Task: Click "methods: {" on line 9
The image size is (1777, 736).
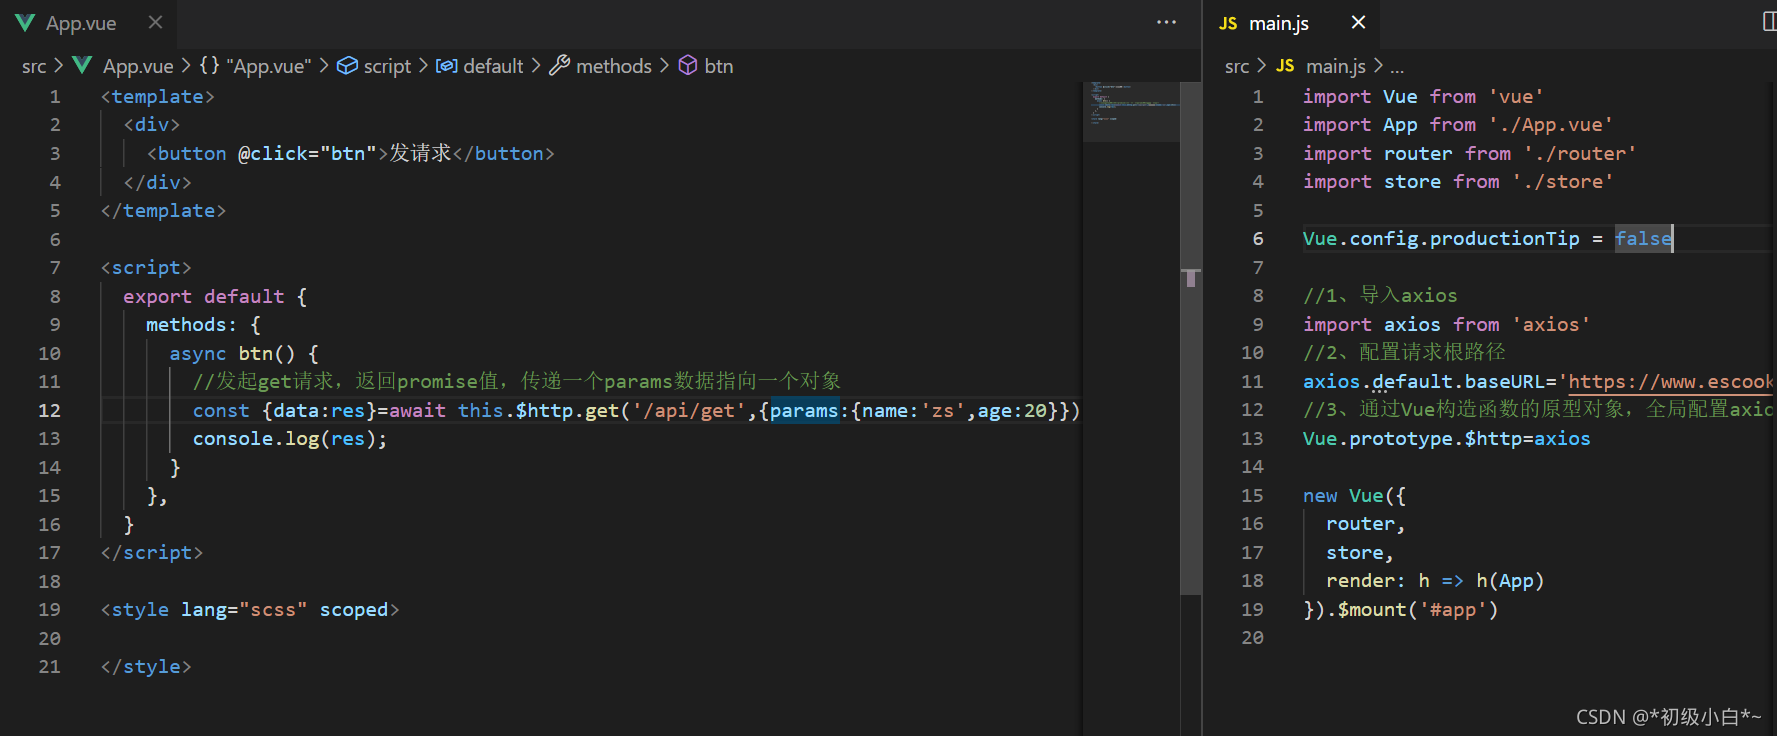Action: point(203,325)
